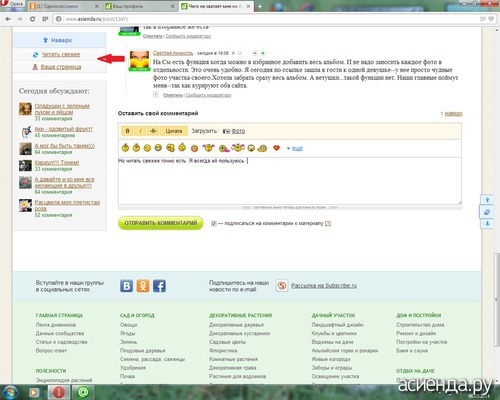This screenshot has width=500, height=400.
Task: Click the Отправить комментарий button
Action: [161, 223]
